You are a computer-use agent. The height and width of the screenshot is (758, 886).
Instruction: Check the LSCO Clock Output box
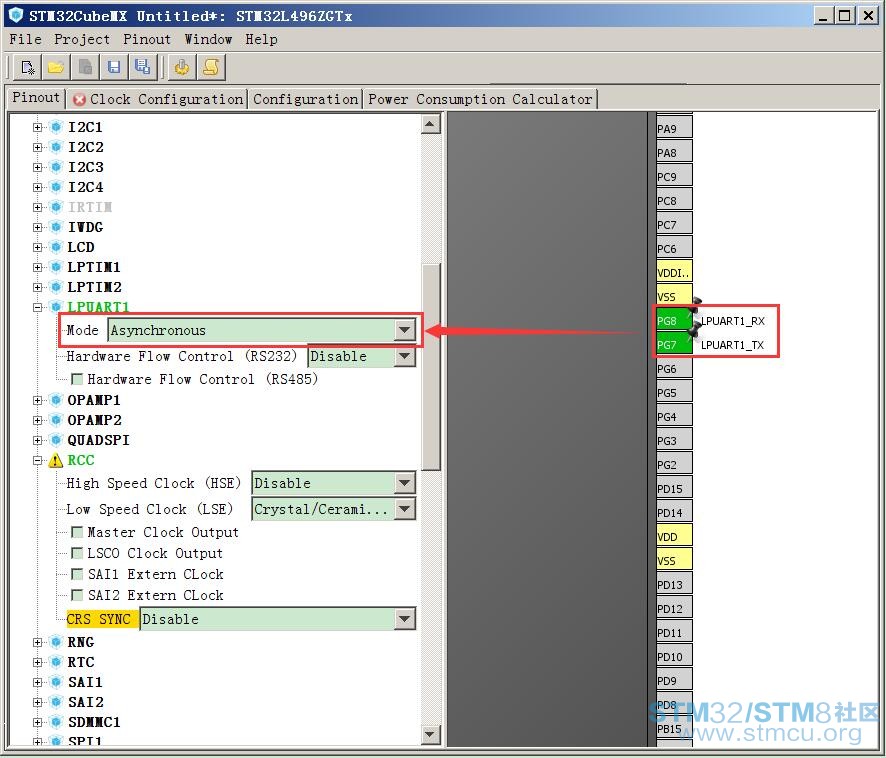click(77, 553)
